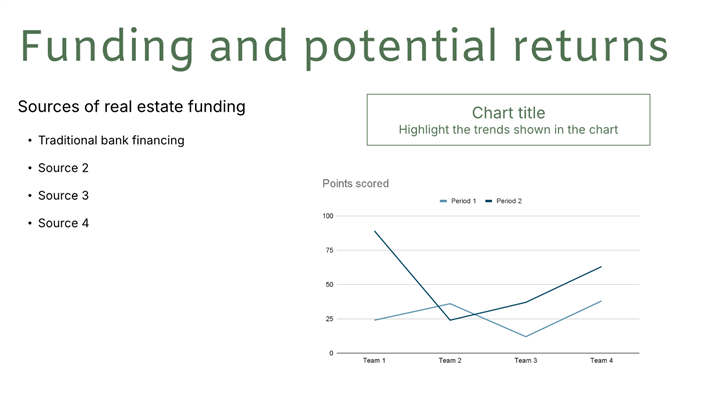Click the "Source 3" bullet text
Image resolution: width=721 pixels, height=405 pixels.
[63, 195]
